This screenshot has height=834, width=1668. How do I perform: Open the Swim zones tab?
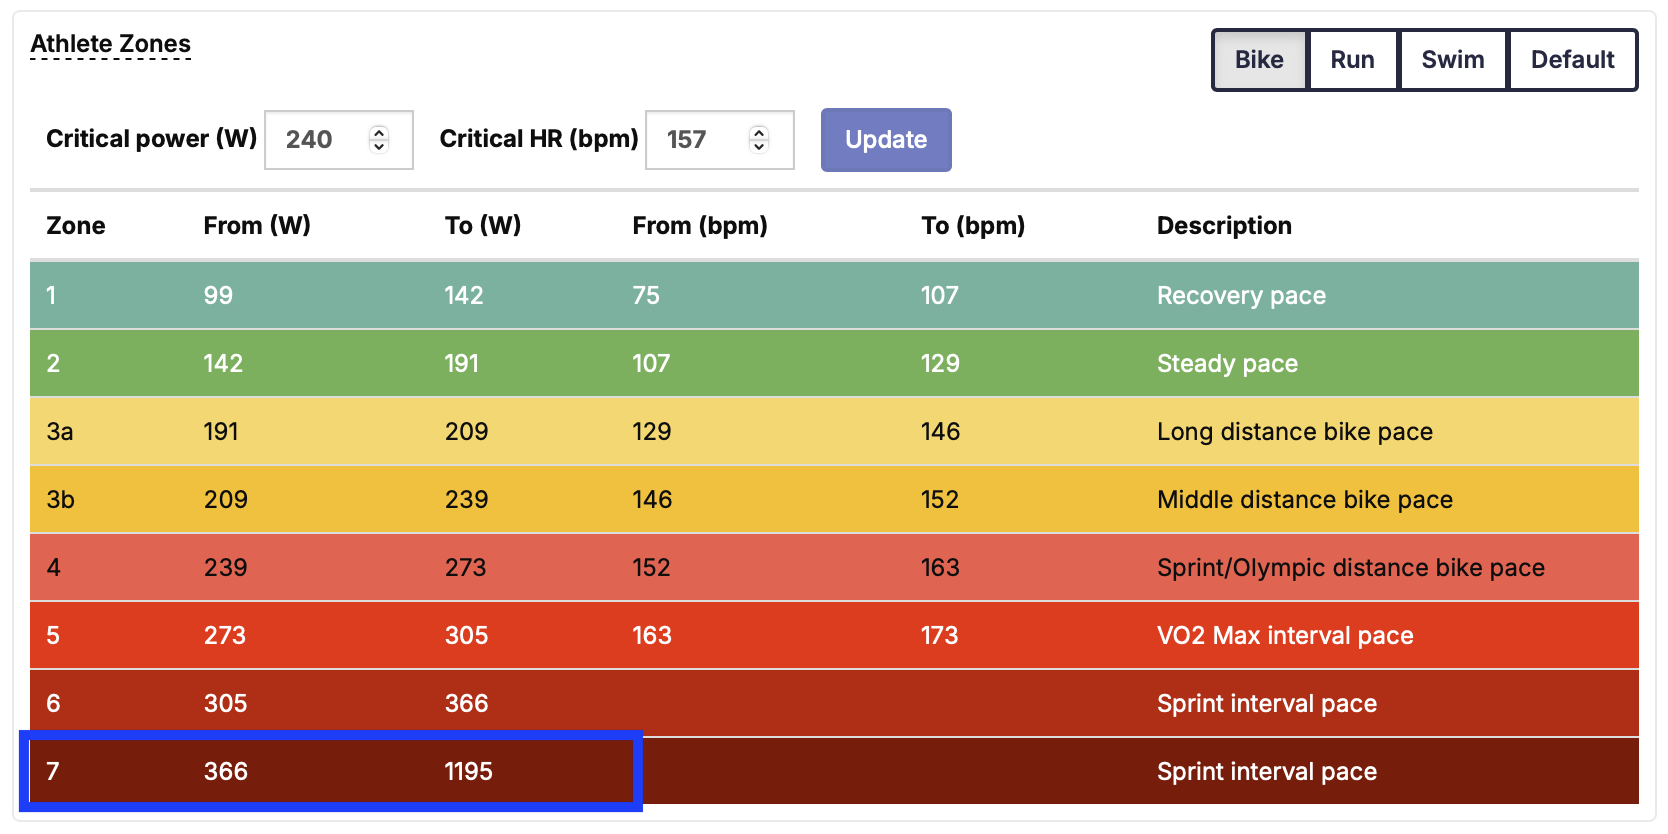1452,60
